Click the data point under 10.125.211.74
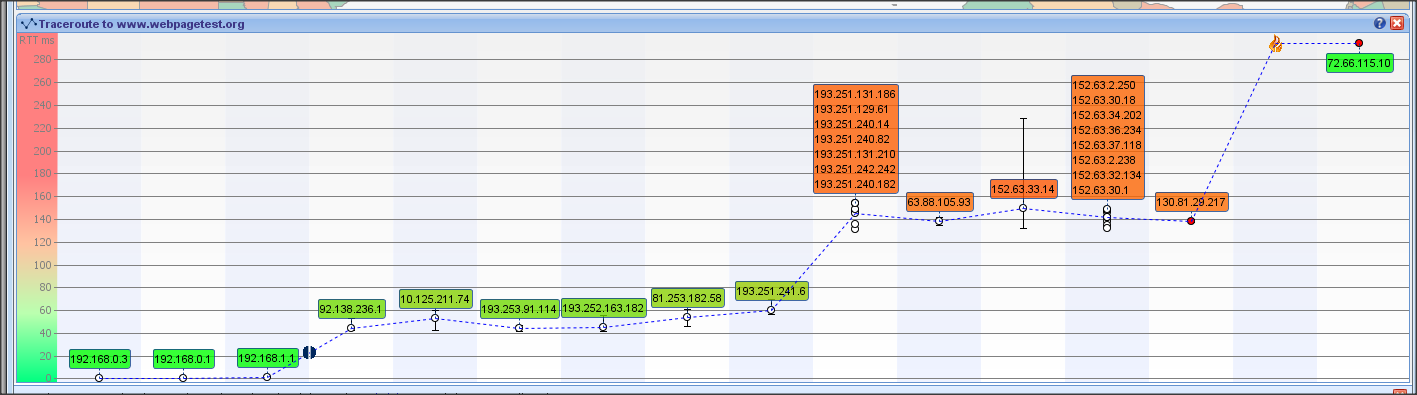 pos(435,318)
